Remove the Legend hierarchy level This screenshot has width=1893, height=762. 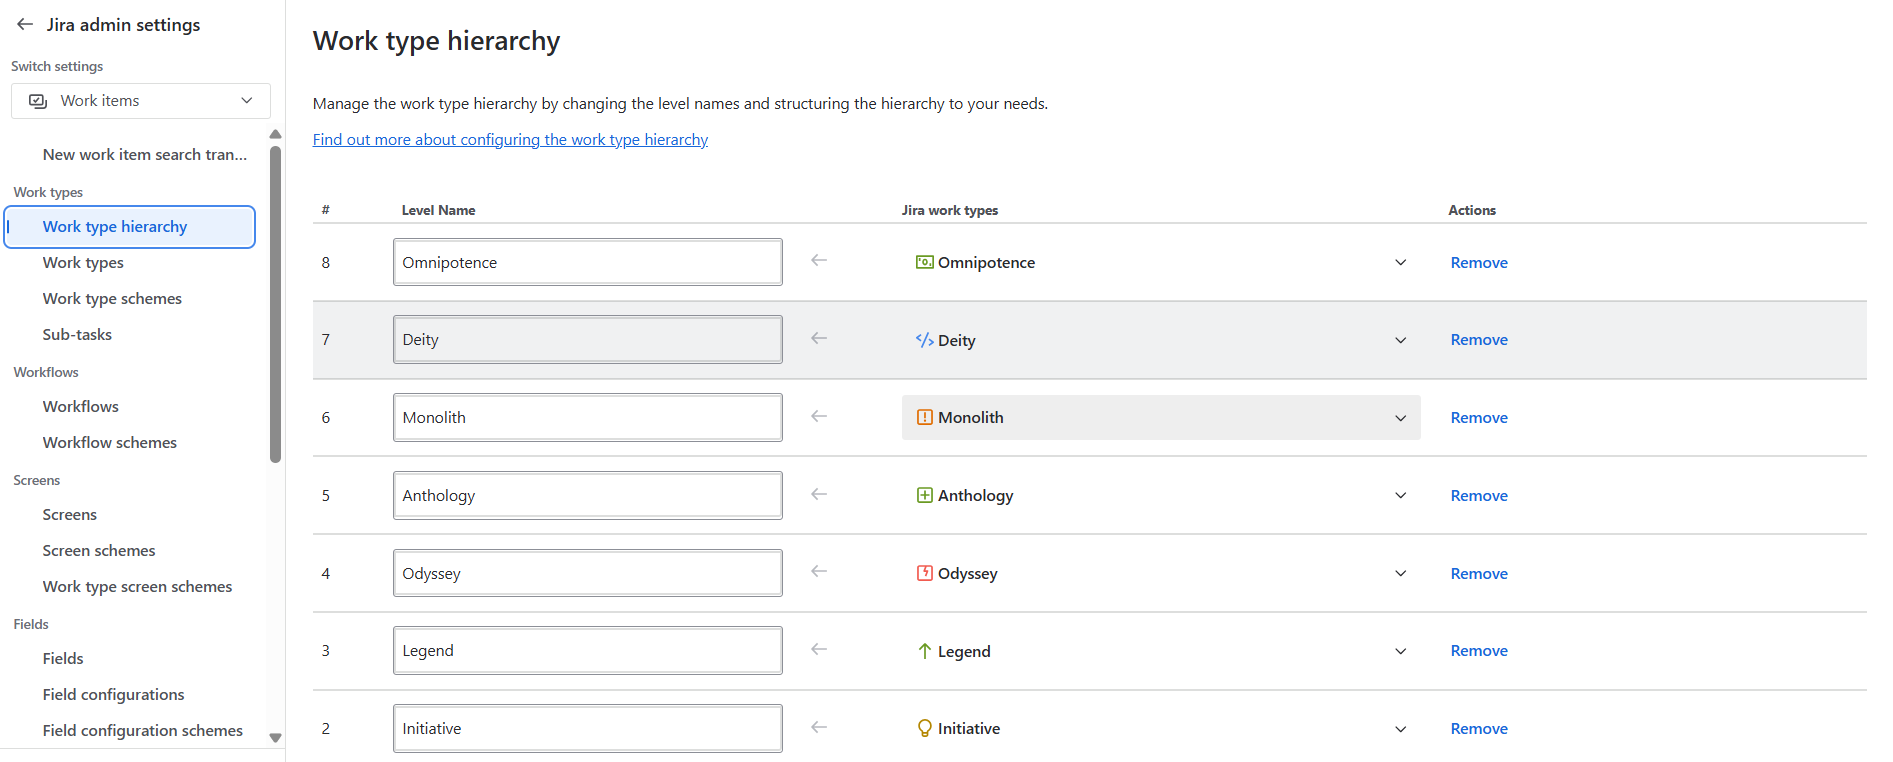tap(1479, 651)
